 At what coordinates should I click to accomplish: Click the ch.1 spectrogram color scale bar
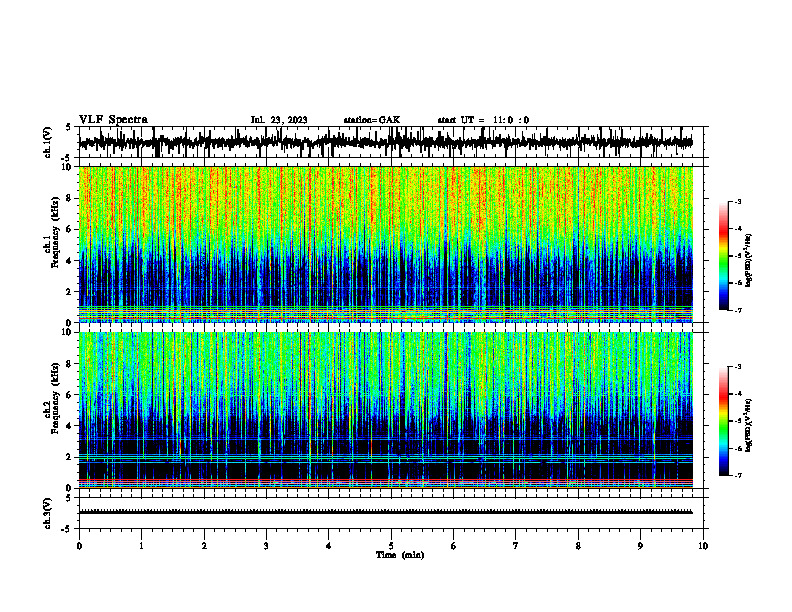(x=724, y=256)
